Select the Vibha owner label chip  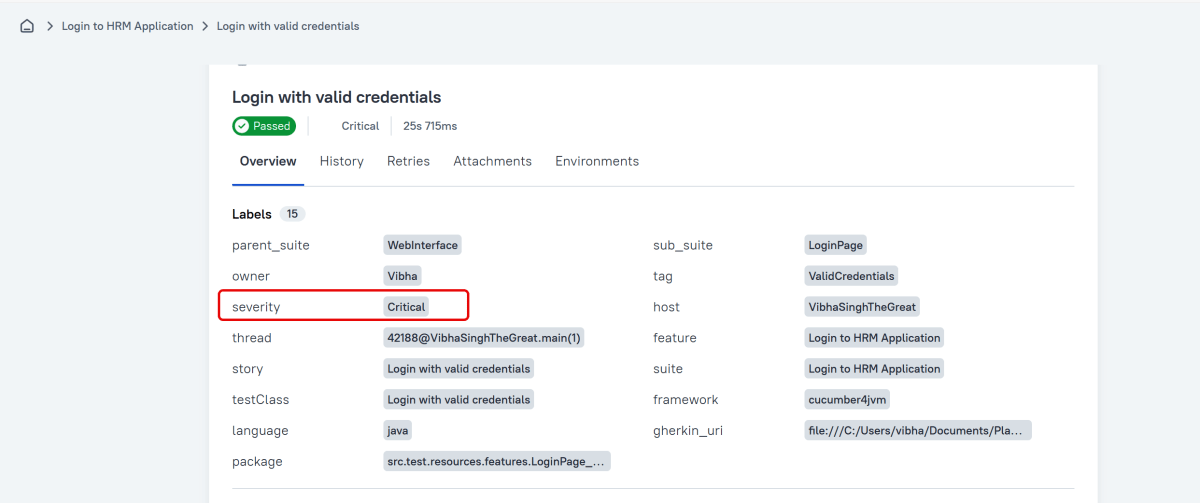403,276
